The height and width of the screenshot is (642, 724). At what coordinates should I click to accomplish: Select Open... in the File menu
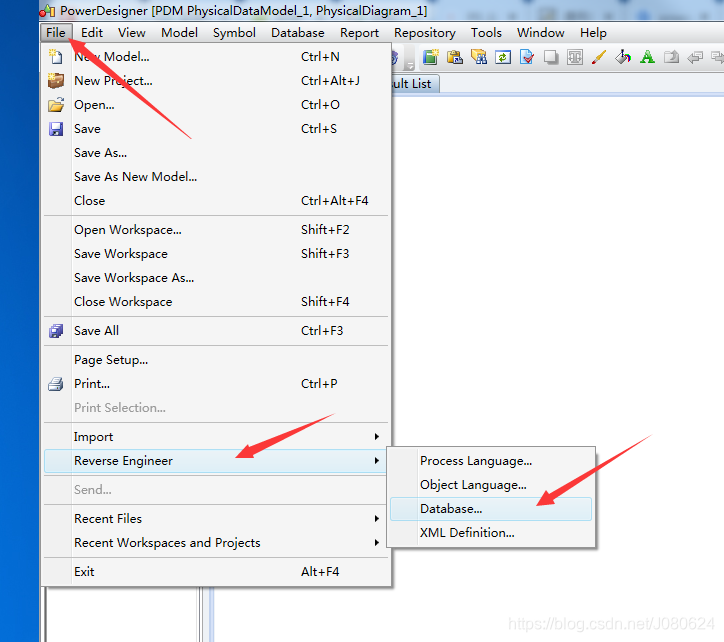pyautogui.click(x=216, y=105)
